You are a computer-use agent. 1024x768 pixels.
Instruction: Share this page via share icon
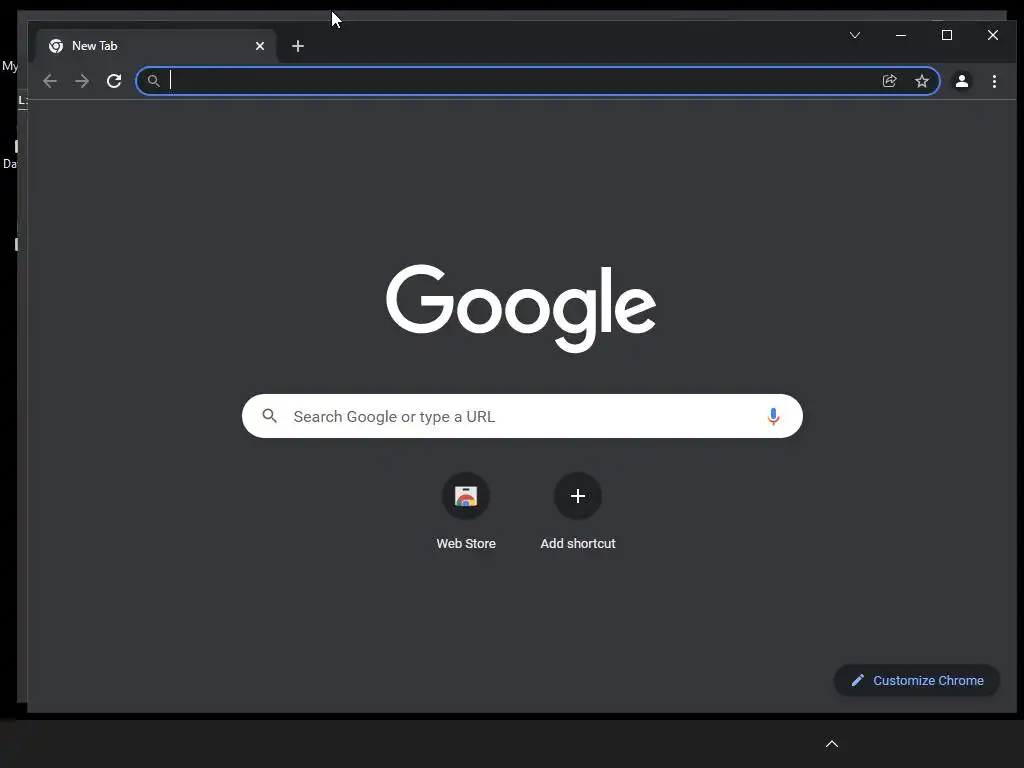coord(889,81)
